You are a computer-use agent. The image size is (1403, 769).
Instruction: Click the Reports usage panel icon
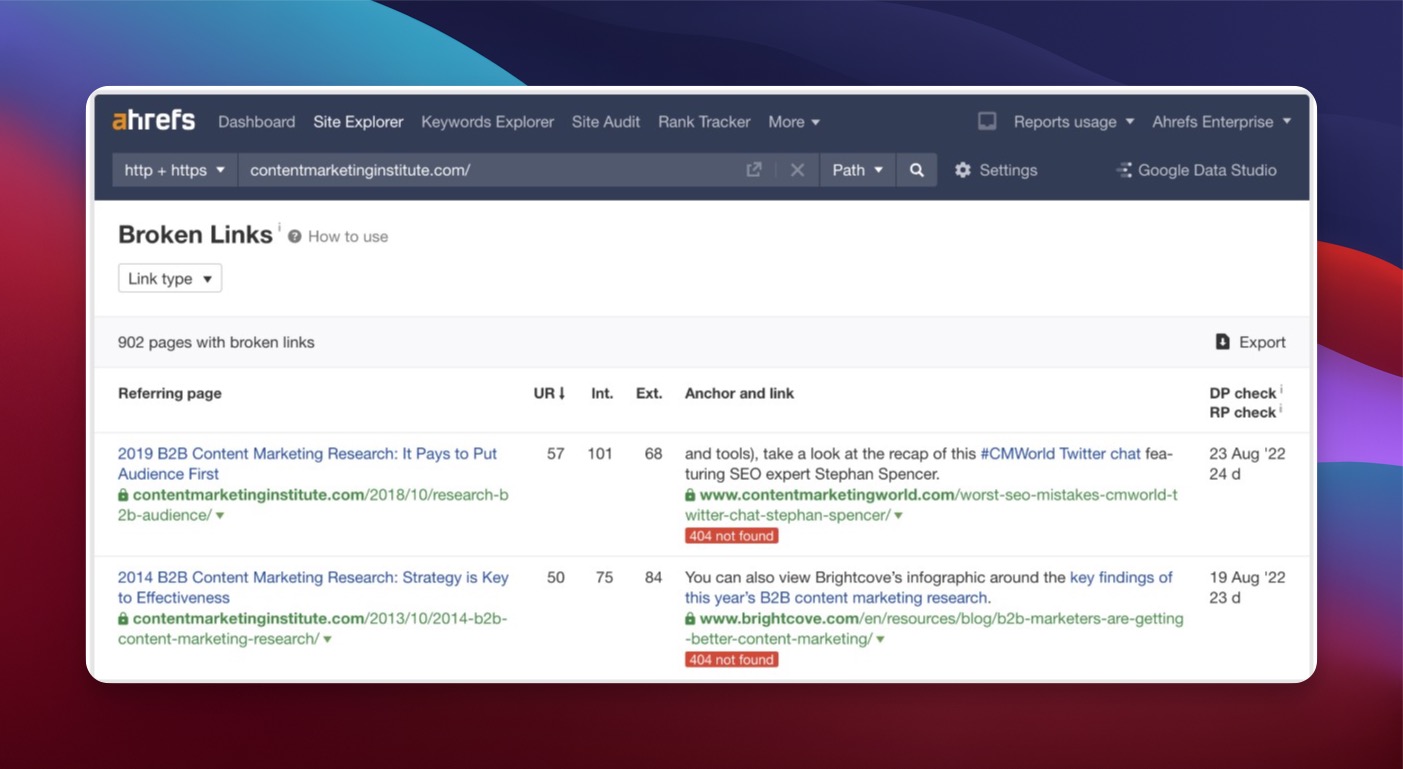point(986,121)
